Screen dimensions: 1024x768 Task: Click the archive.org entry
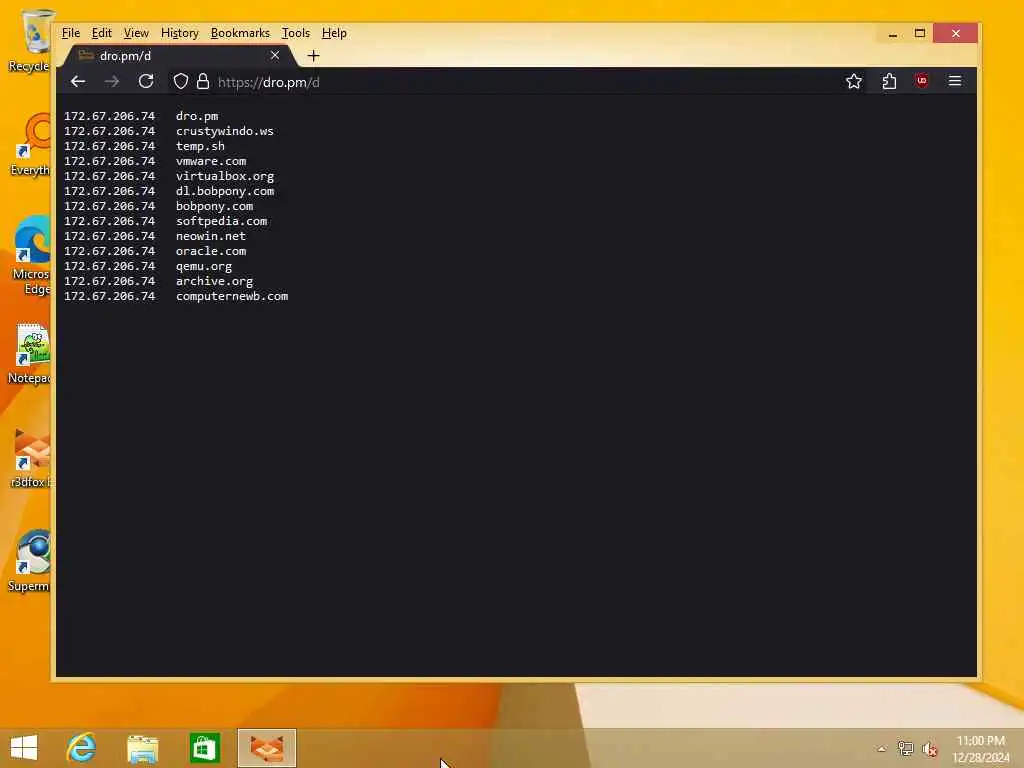tap(214, 281)
